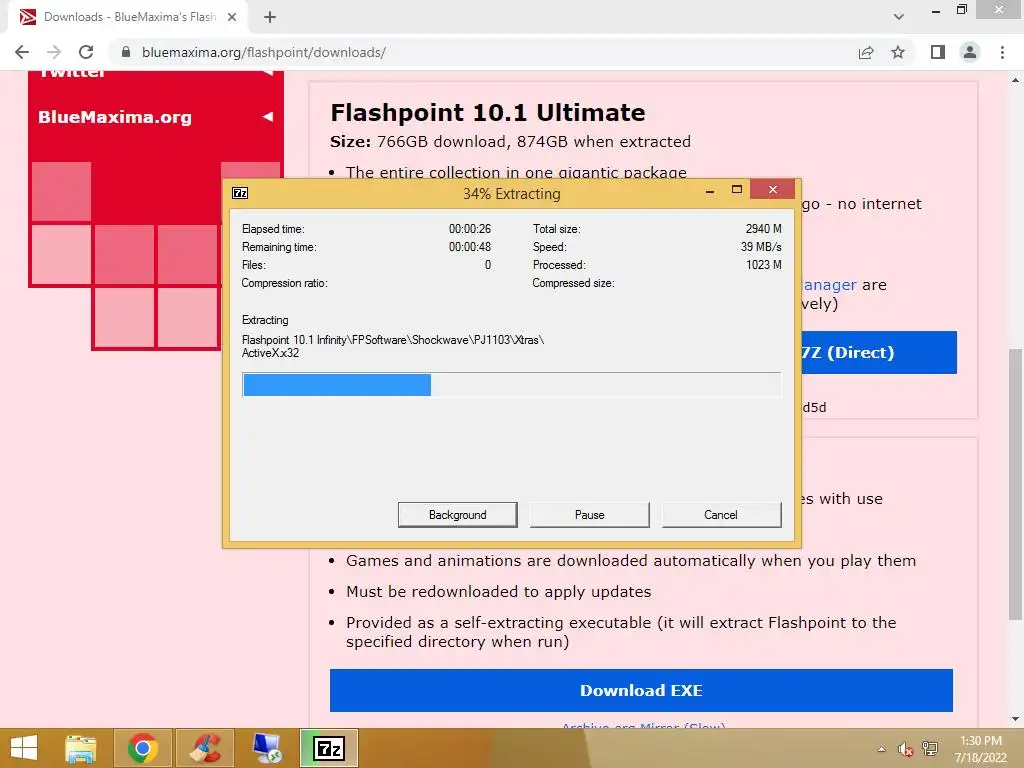The width and height of the screenshot is (1024, 768).
Task: Reload the page with the refresh icon
Action: [86, 52]
